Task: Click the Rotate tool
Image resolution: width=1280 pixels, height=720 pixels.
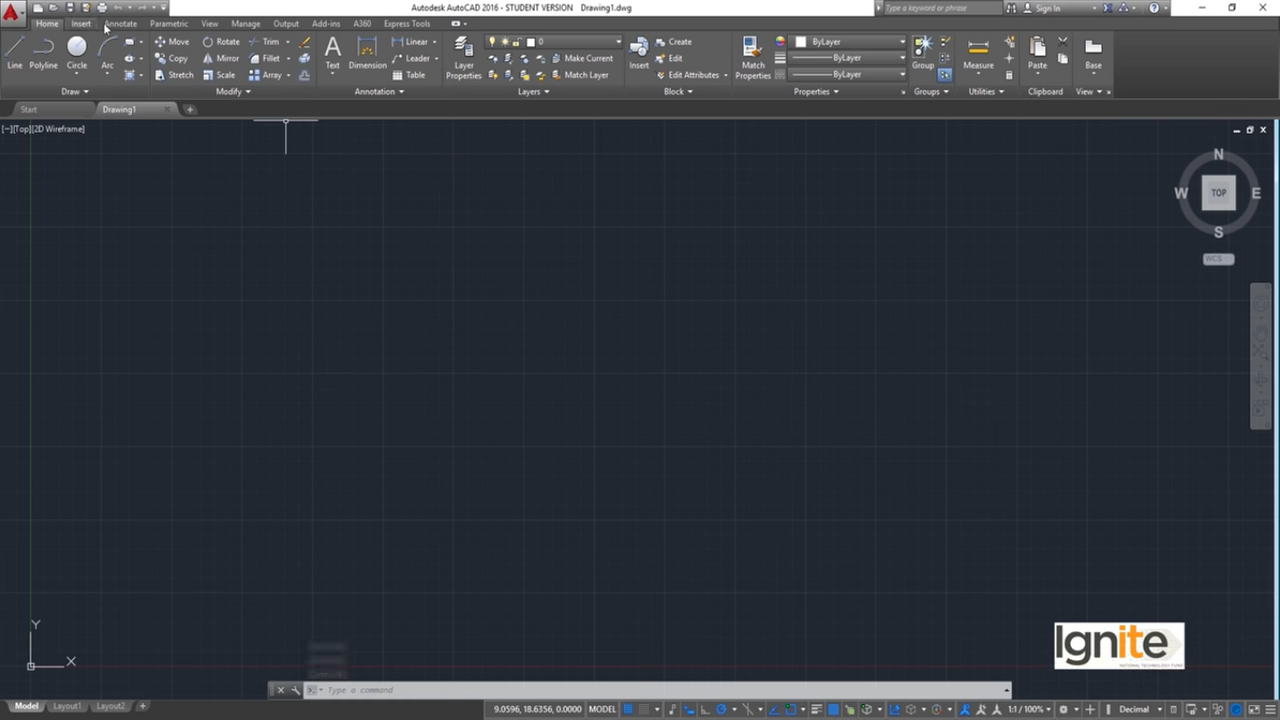Action: tap(221, 42)
